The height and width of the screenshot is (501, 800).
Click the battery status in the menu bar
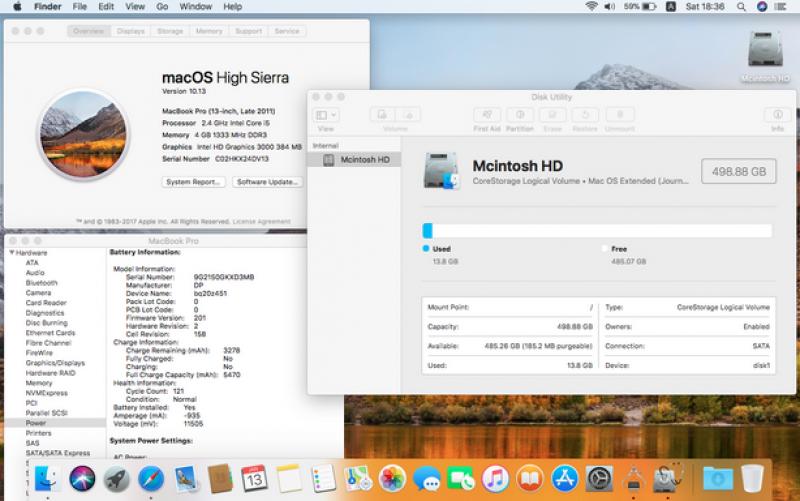click(640, 7)
